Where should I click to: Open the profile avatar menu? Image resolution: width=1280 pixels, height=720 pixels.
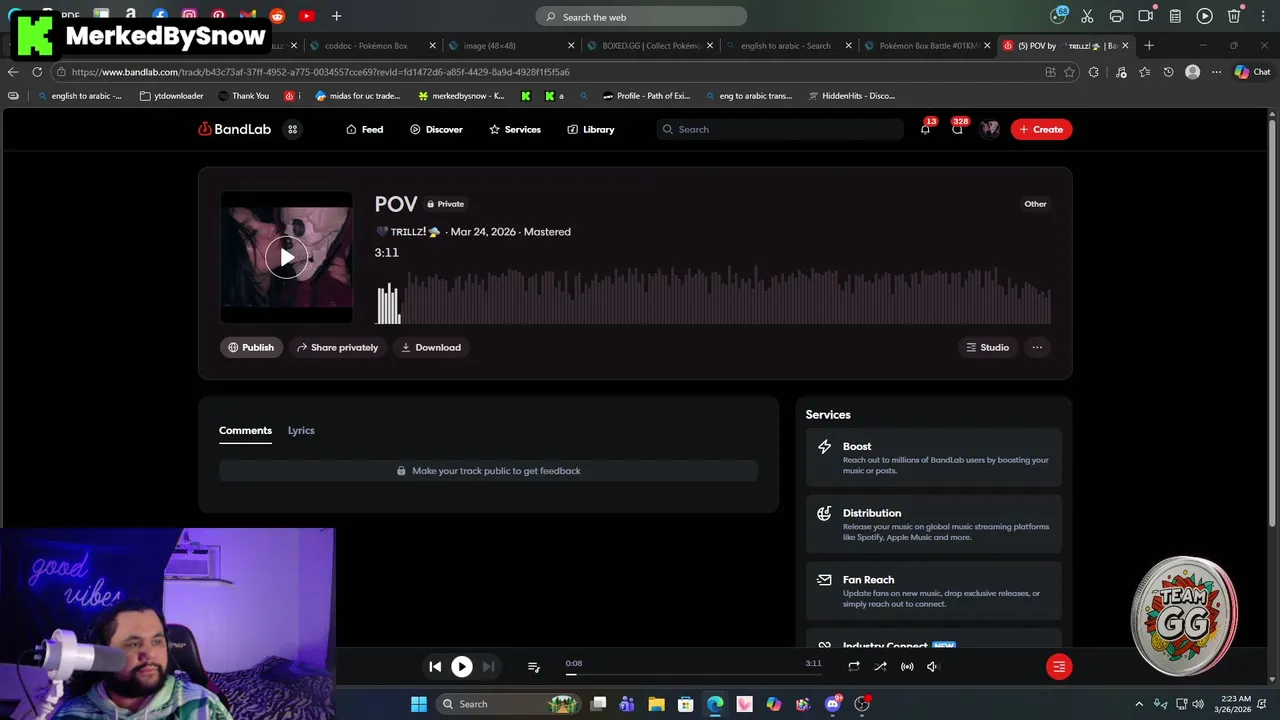coord(989,129)
